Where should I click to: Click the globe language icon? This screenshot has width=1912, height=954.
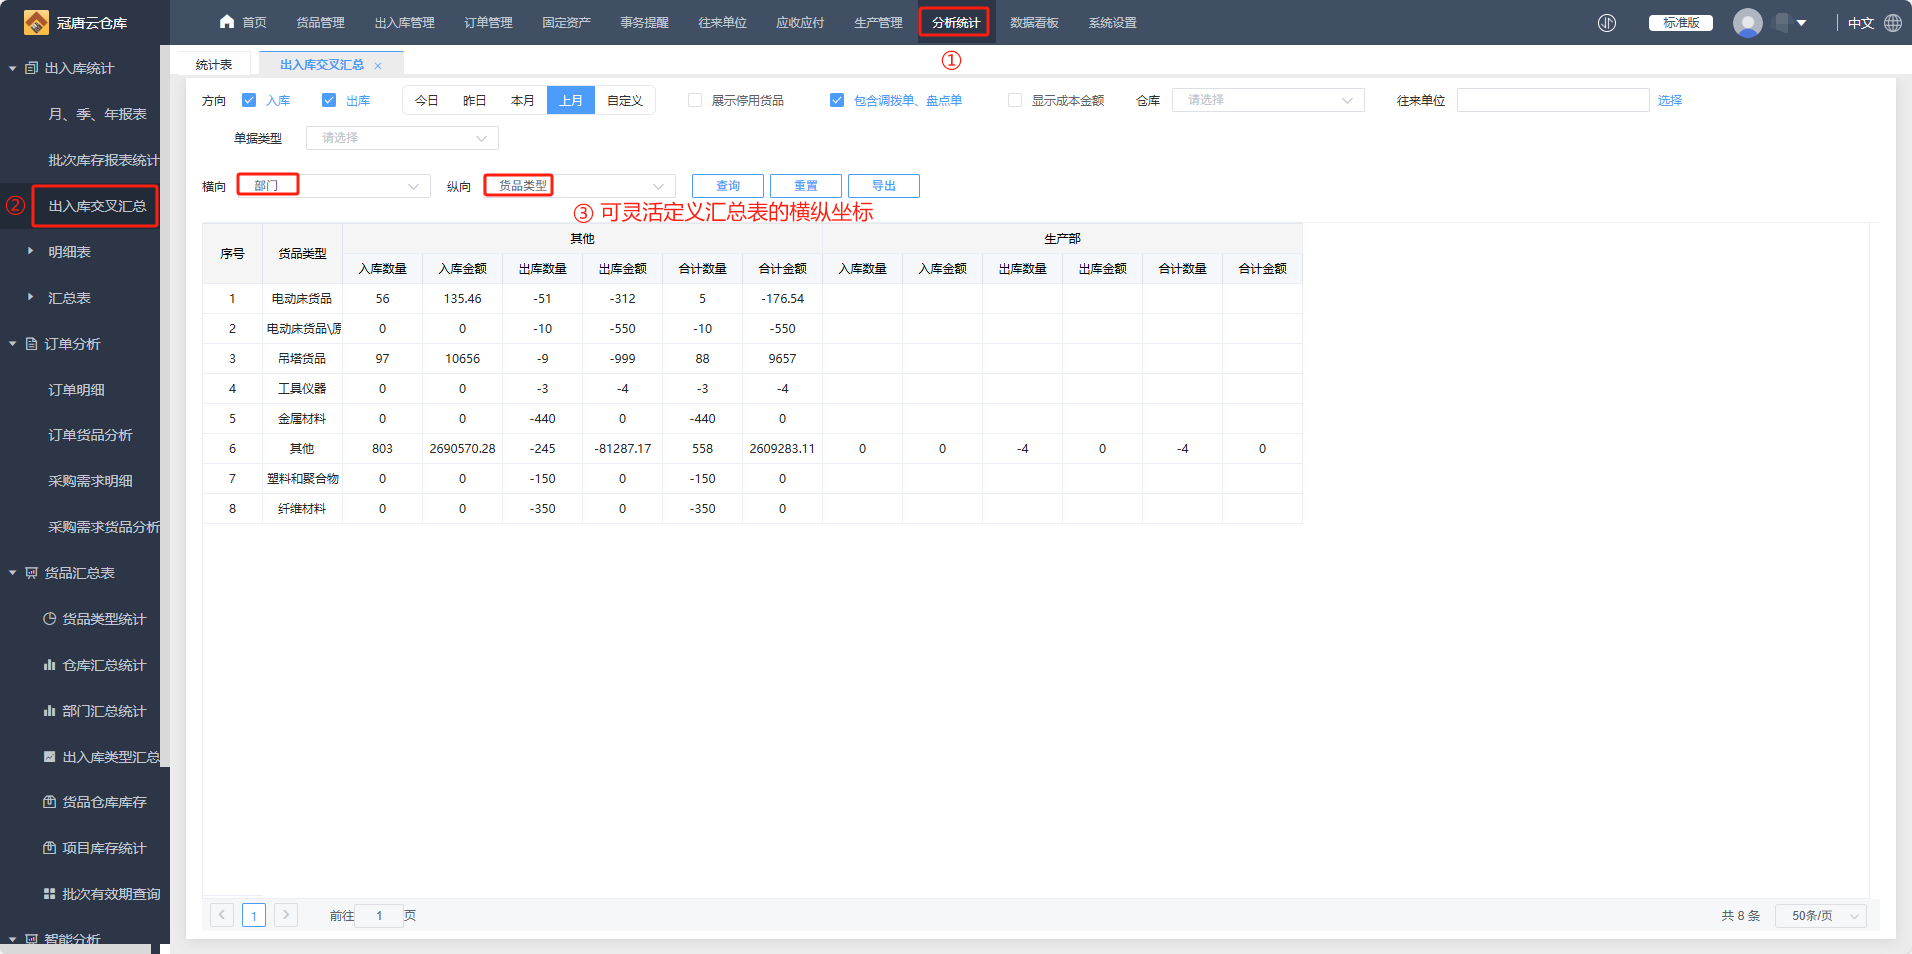coord(1893,22)
